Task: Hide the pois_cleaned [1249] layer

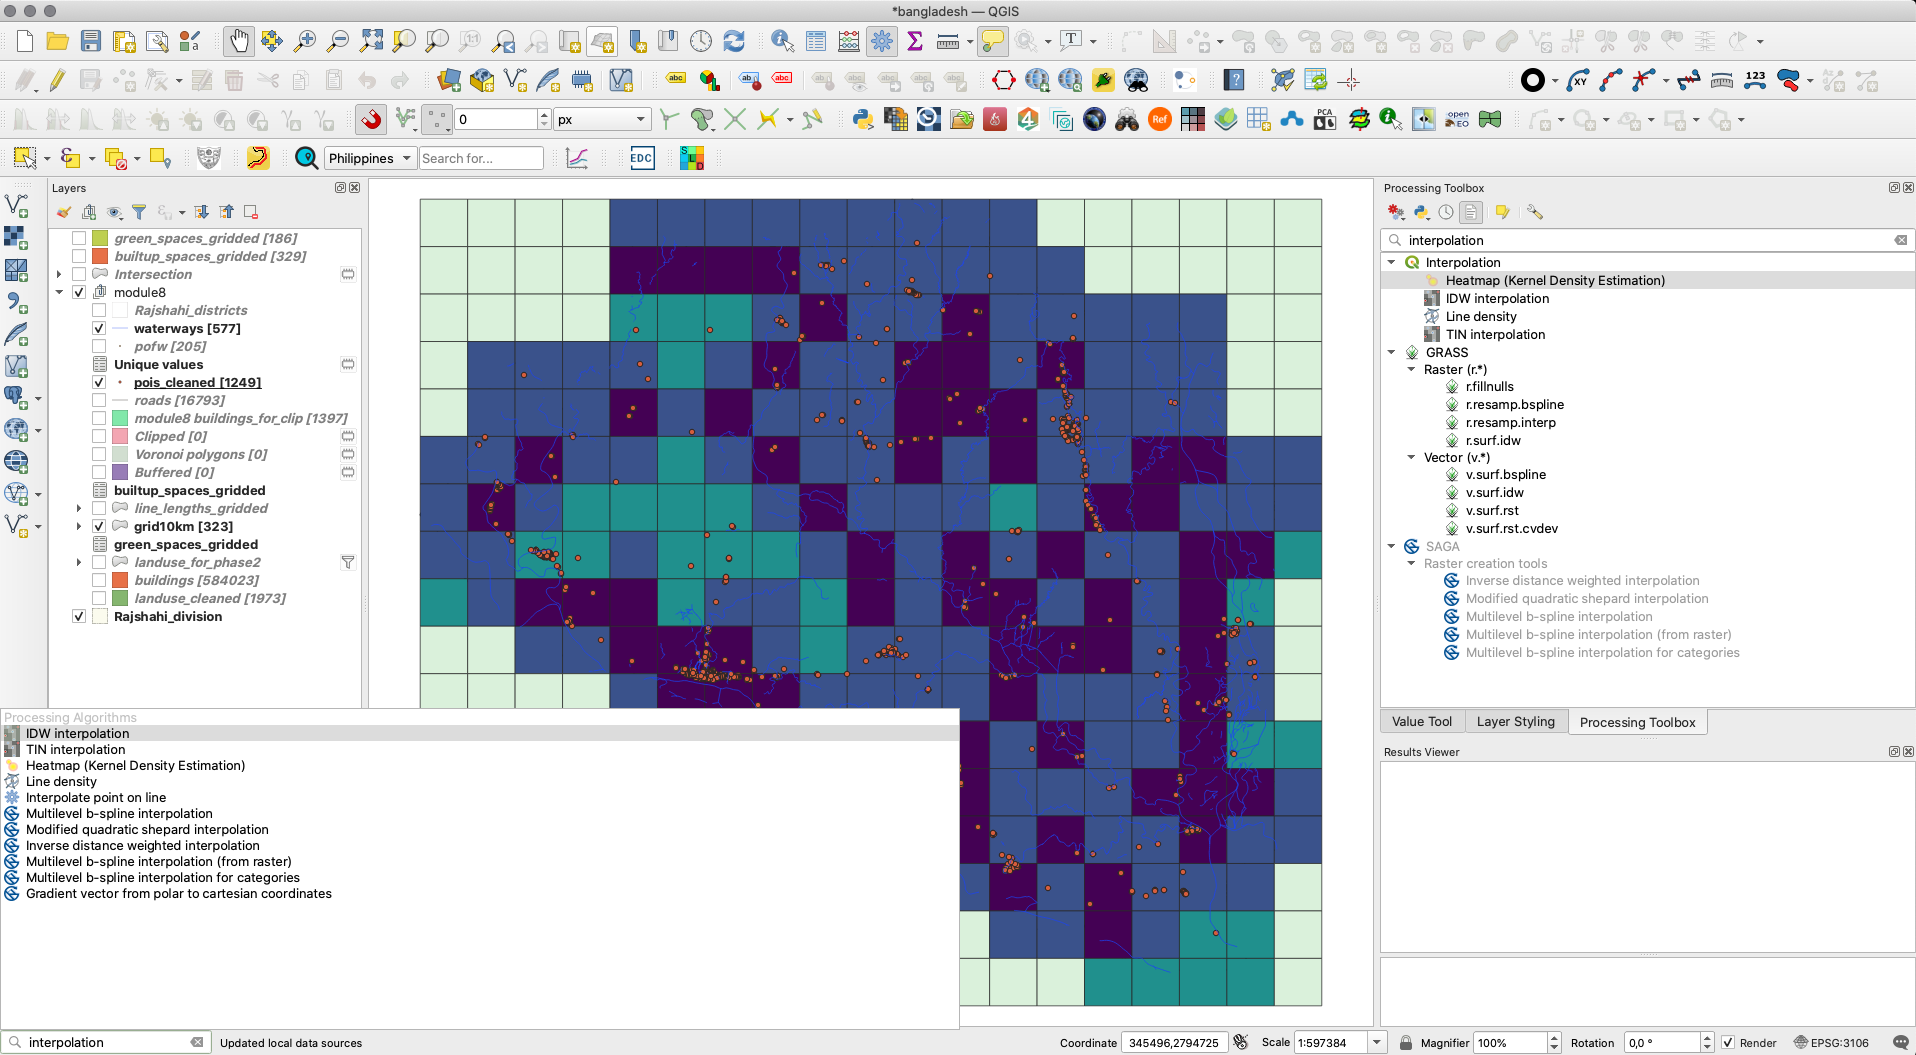Action: [99, 382]
